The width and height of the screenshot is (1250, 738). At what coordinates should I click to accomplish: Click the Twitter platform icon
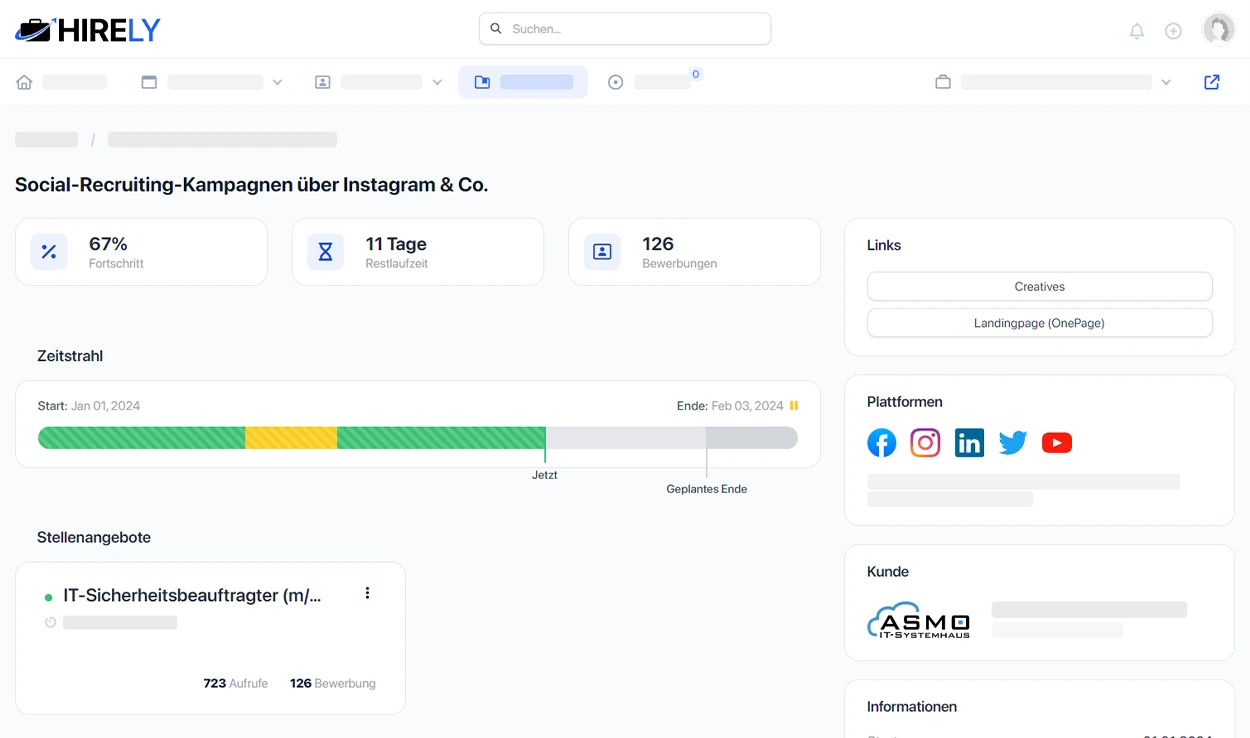[1013, 443]
